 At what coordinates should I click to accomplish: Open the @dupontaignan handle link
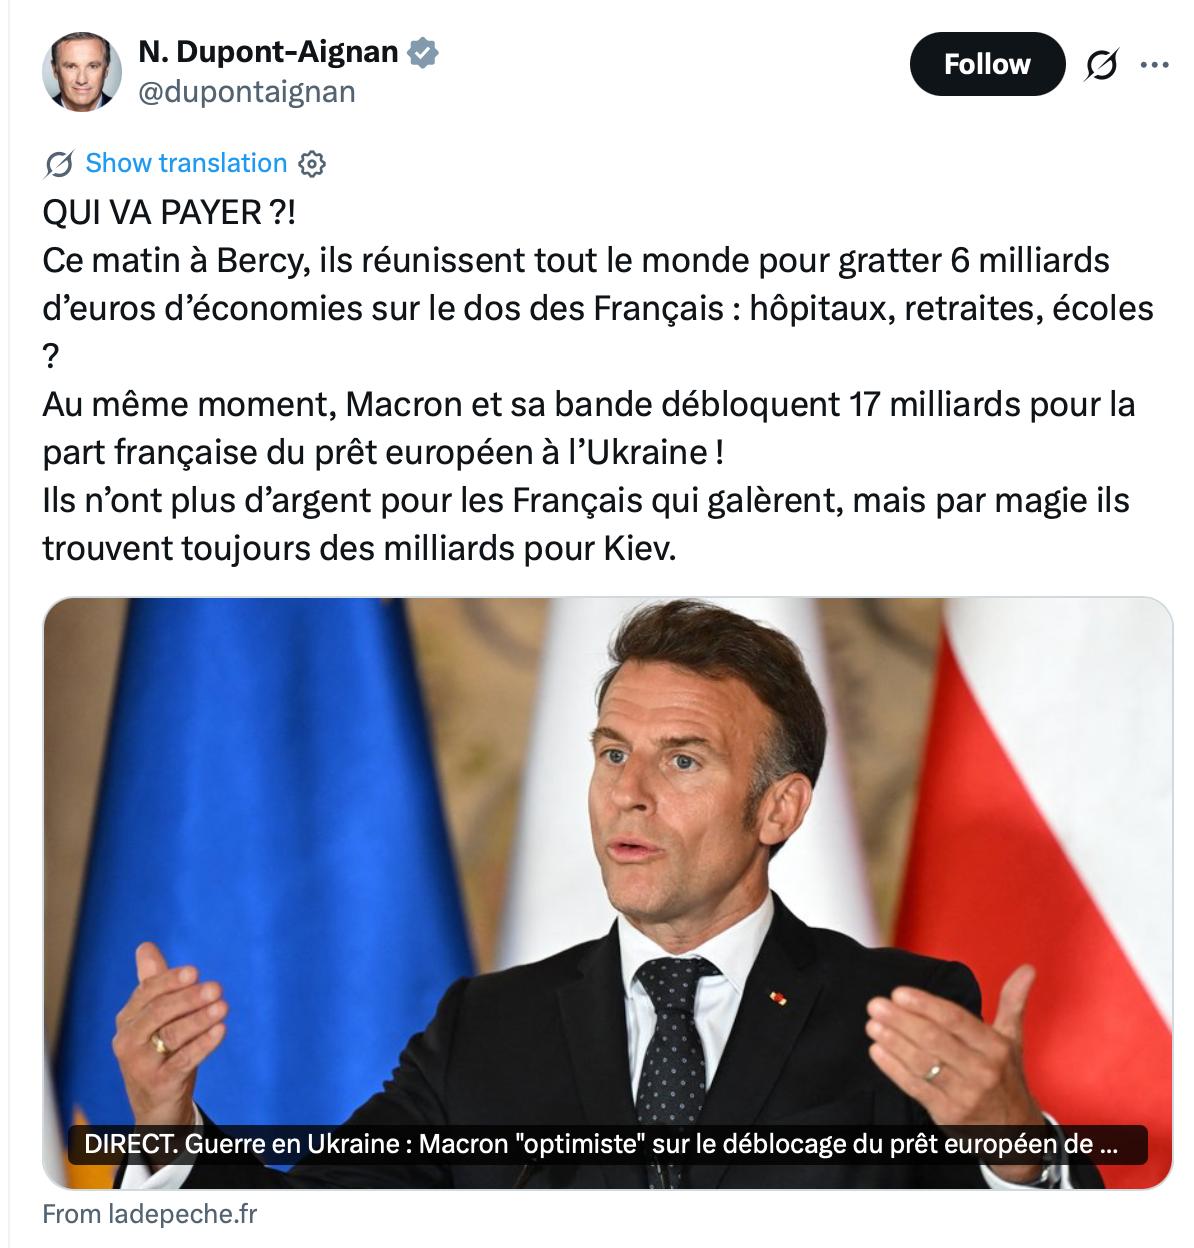coord(246,92)
